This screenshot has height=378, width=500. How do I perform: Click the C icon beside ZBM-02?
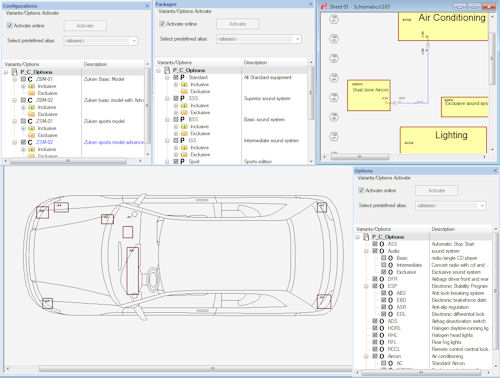30,100
